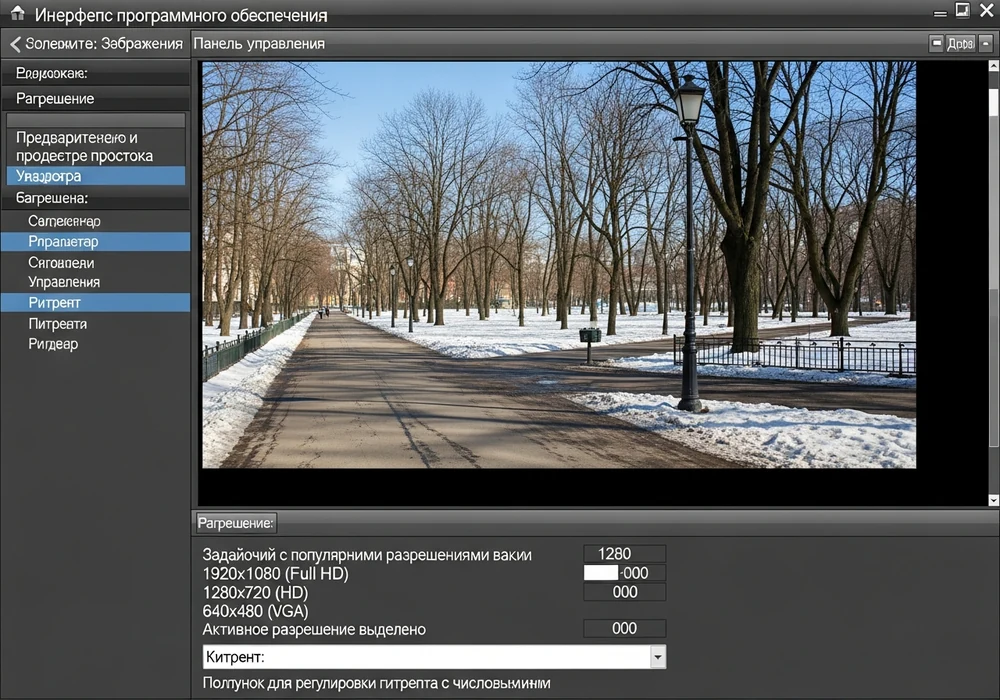Minimize the application window
The height and width of the screenshot is (700, 1000).
click(939, 13)
